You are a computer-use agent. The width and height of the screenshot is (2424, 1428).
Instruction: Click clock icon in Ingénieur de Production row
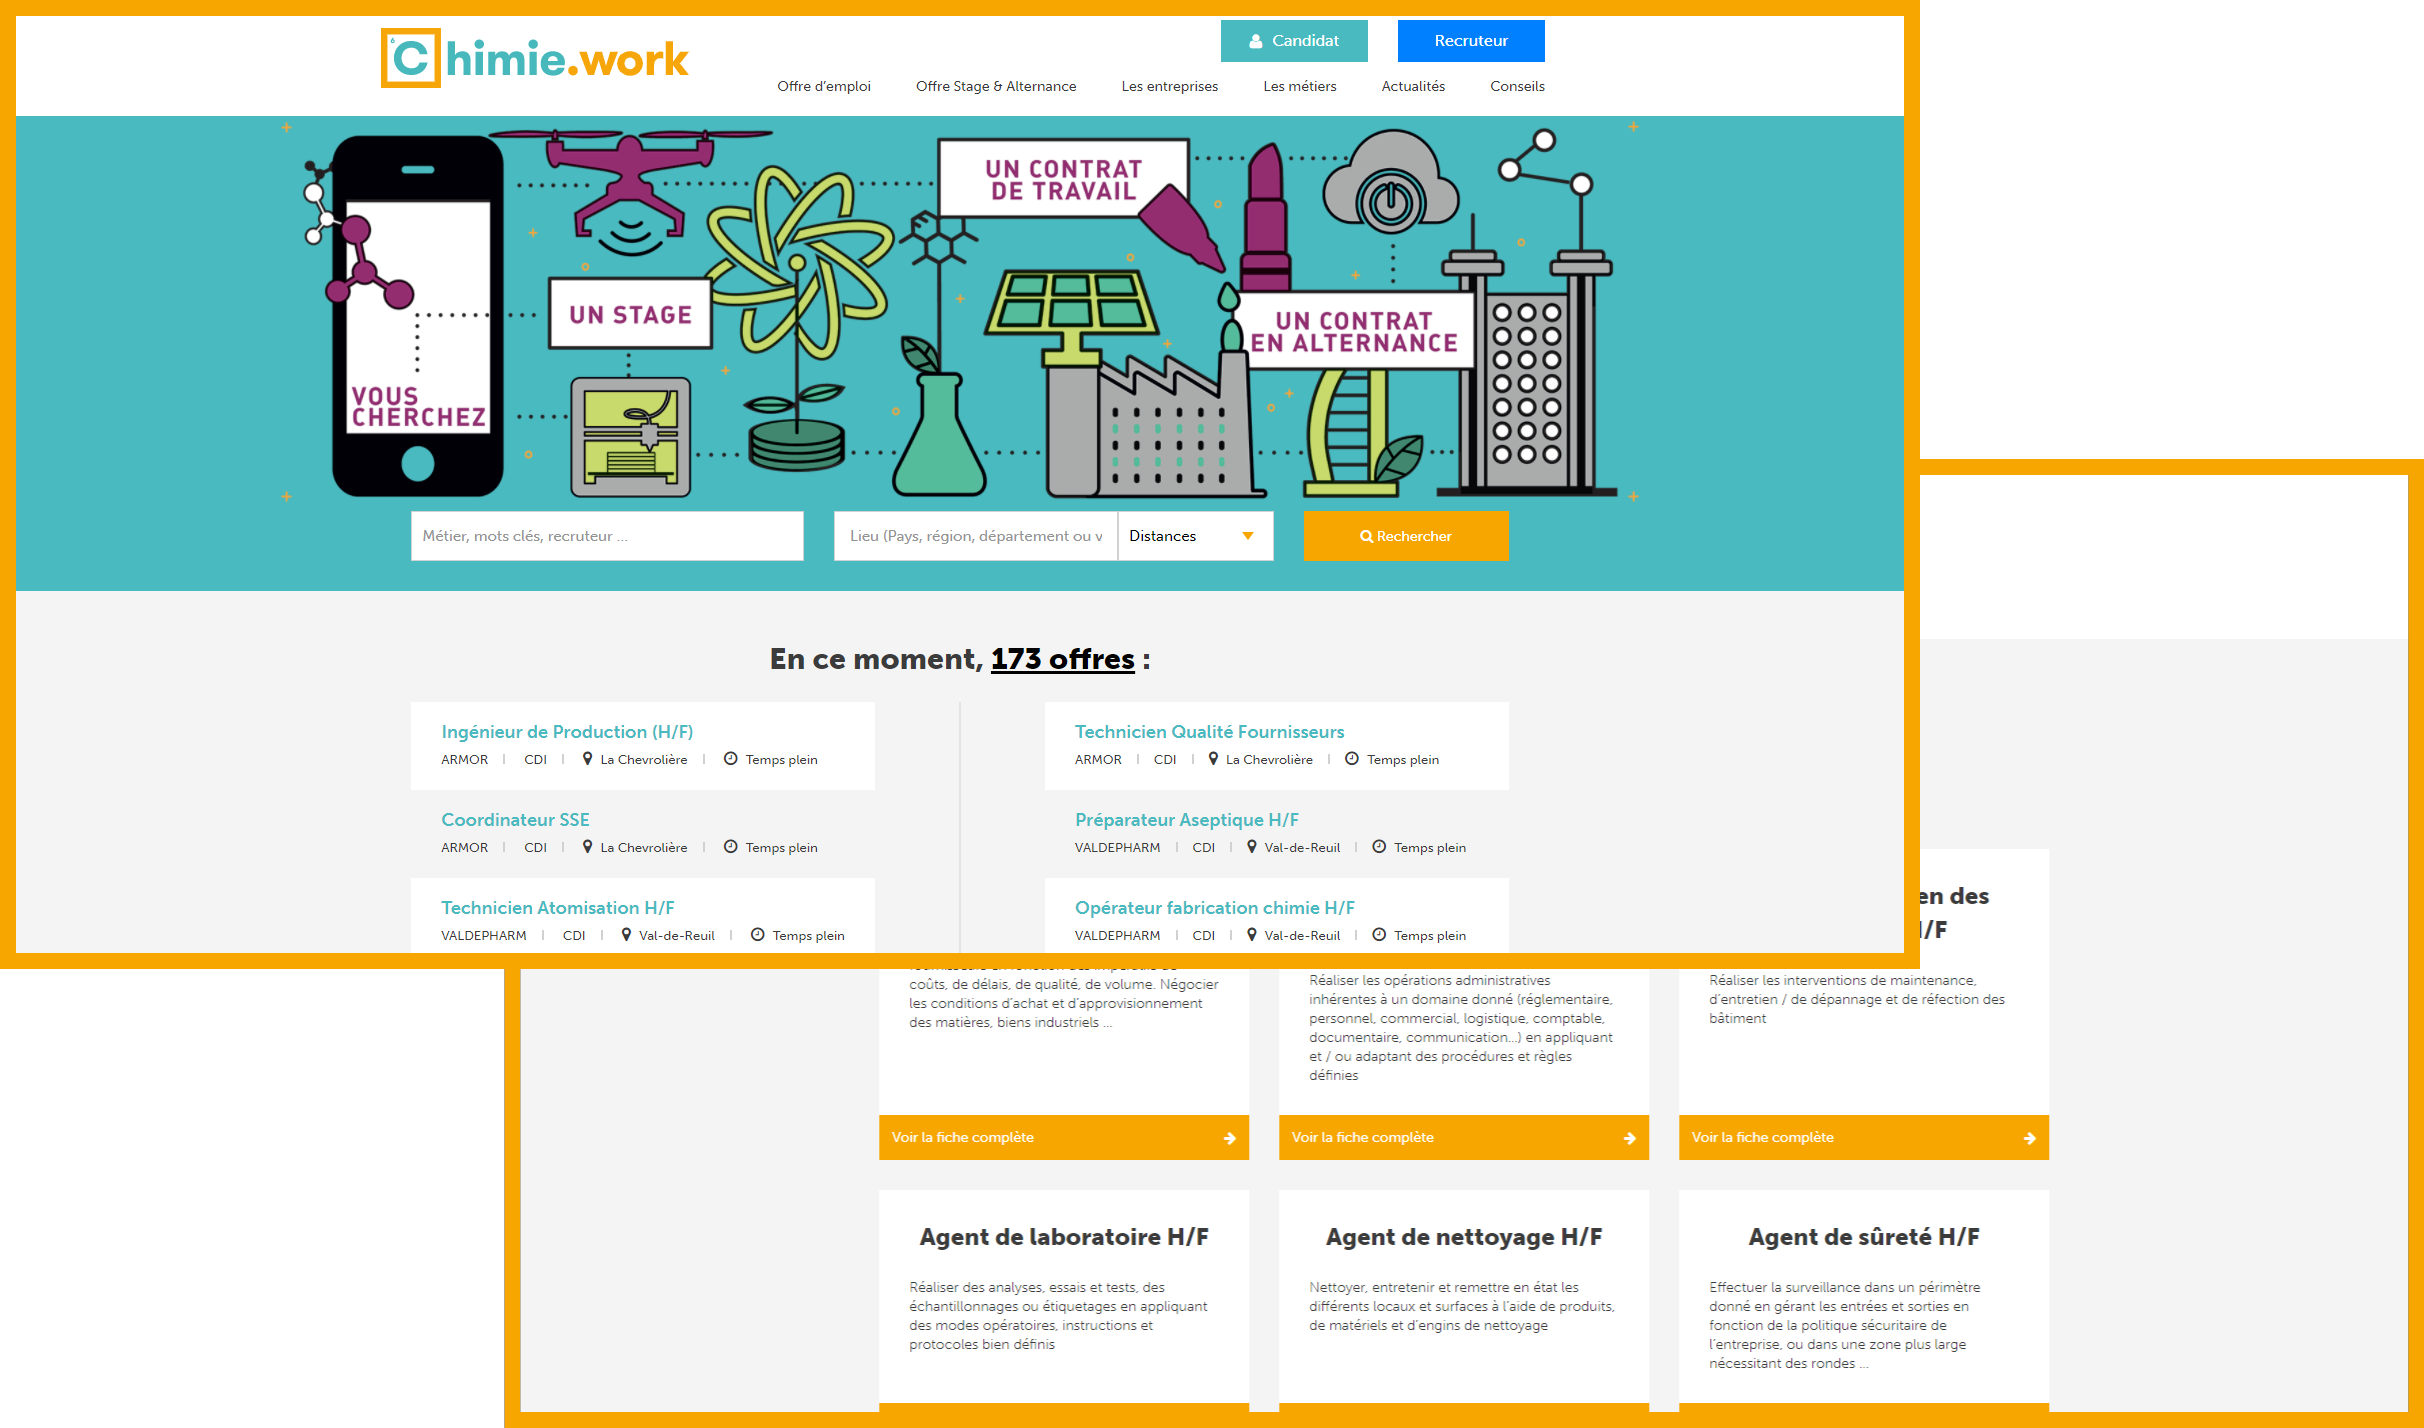[x=730, y=759]
